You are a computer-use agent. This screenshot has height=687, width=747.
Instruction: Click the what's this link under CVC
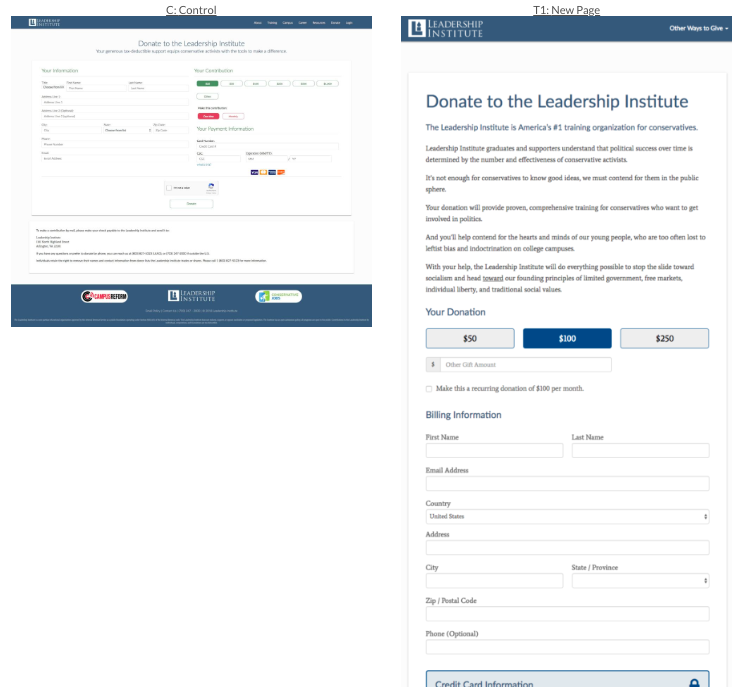tap(204, 165)
